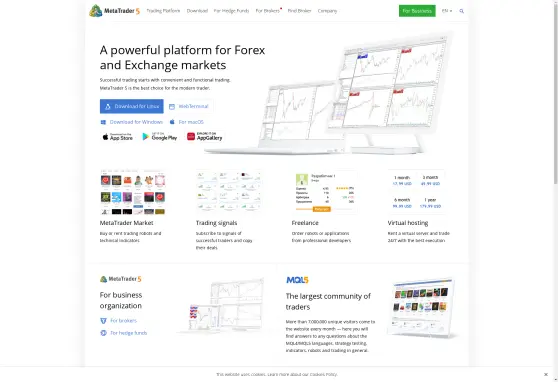Open the Virtual hosting heading
Viewport: 558px width, 382px height.
click(x=408, y=223)
